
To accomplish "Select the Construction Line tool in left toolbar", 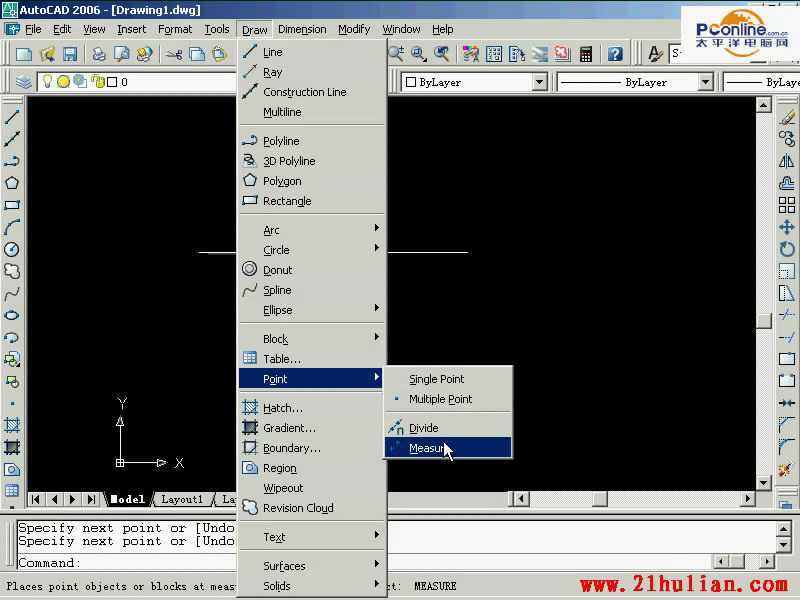I will (x=12, y=139).
